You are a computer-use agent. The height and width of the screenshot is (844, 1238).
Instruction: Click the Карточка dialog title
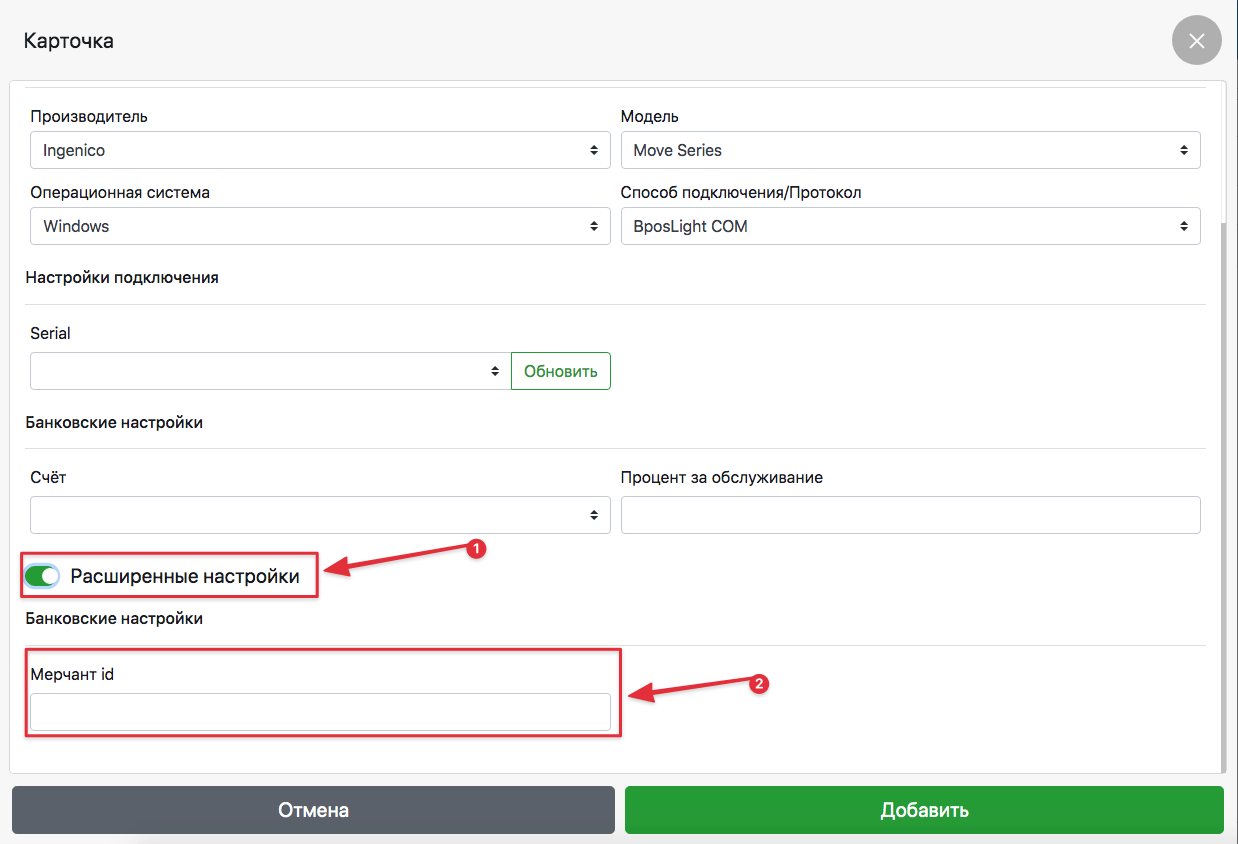click(68, 41)
